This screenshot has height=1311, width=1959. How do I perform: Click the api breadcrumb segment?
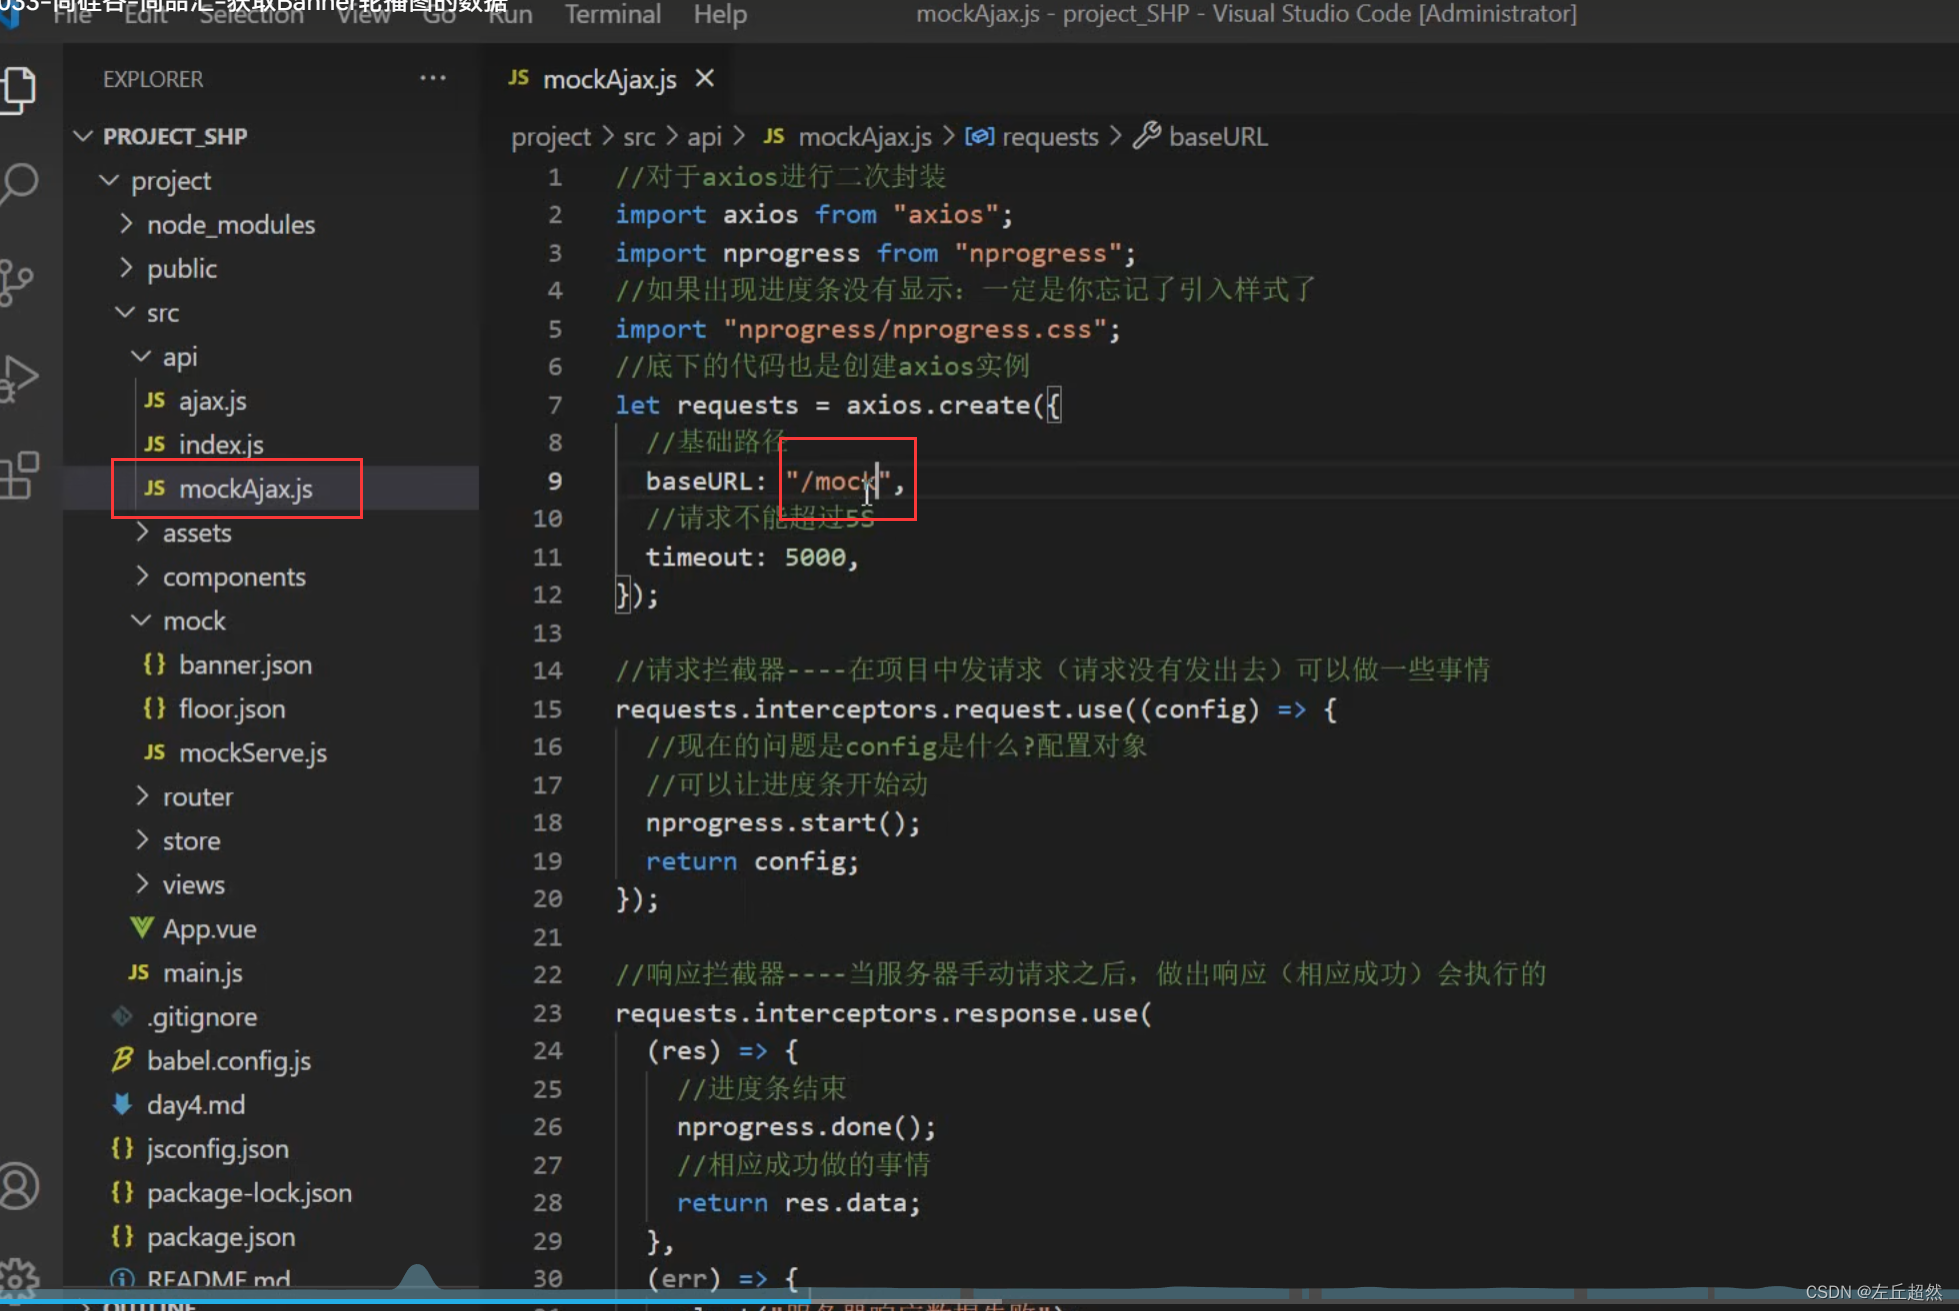(x=703, y=137)
